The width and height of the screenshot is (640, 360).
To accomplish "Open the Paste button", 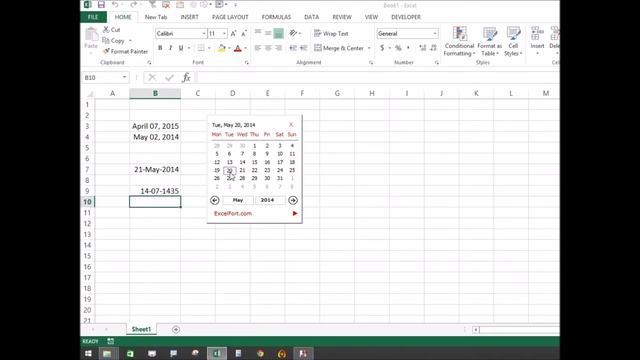I will pyautogui.click(x=91, y=39).
